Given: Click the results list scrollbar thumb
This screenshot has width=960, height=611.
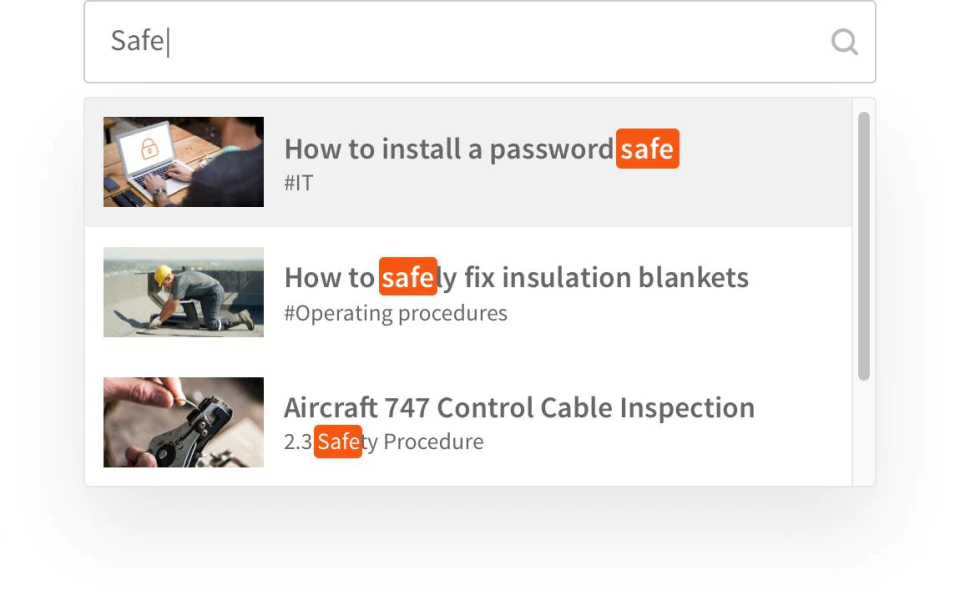Looking at the screenshot, I should [864, 246].
